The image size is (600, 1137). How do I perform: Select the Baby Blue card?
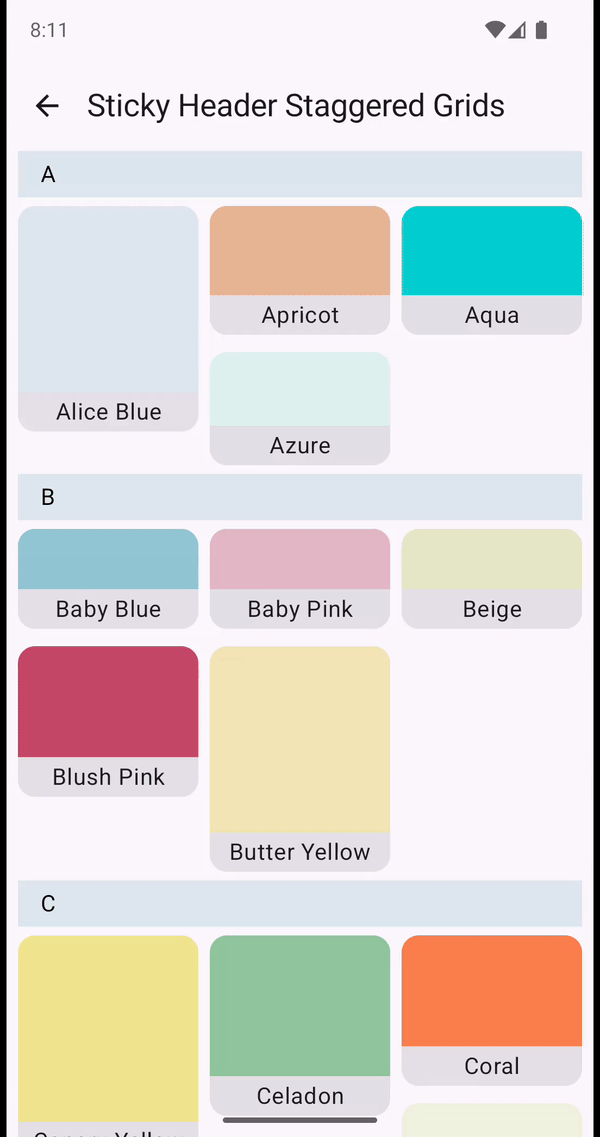108,577
